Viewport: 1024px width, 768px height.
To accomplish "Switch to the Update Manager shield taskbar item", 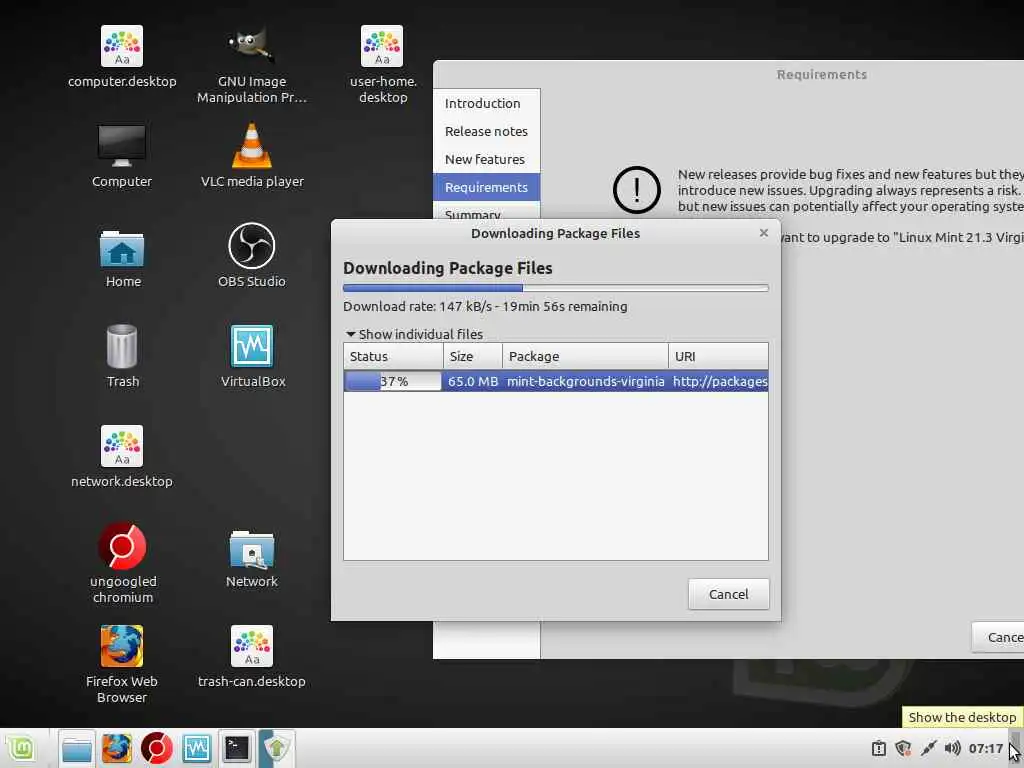I will 277,748.
